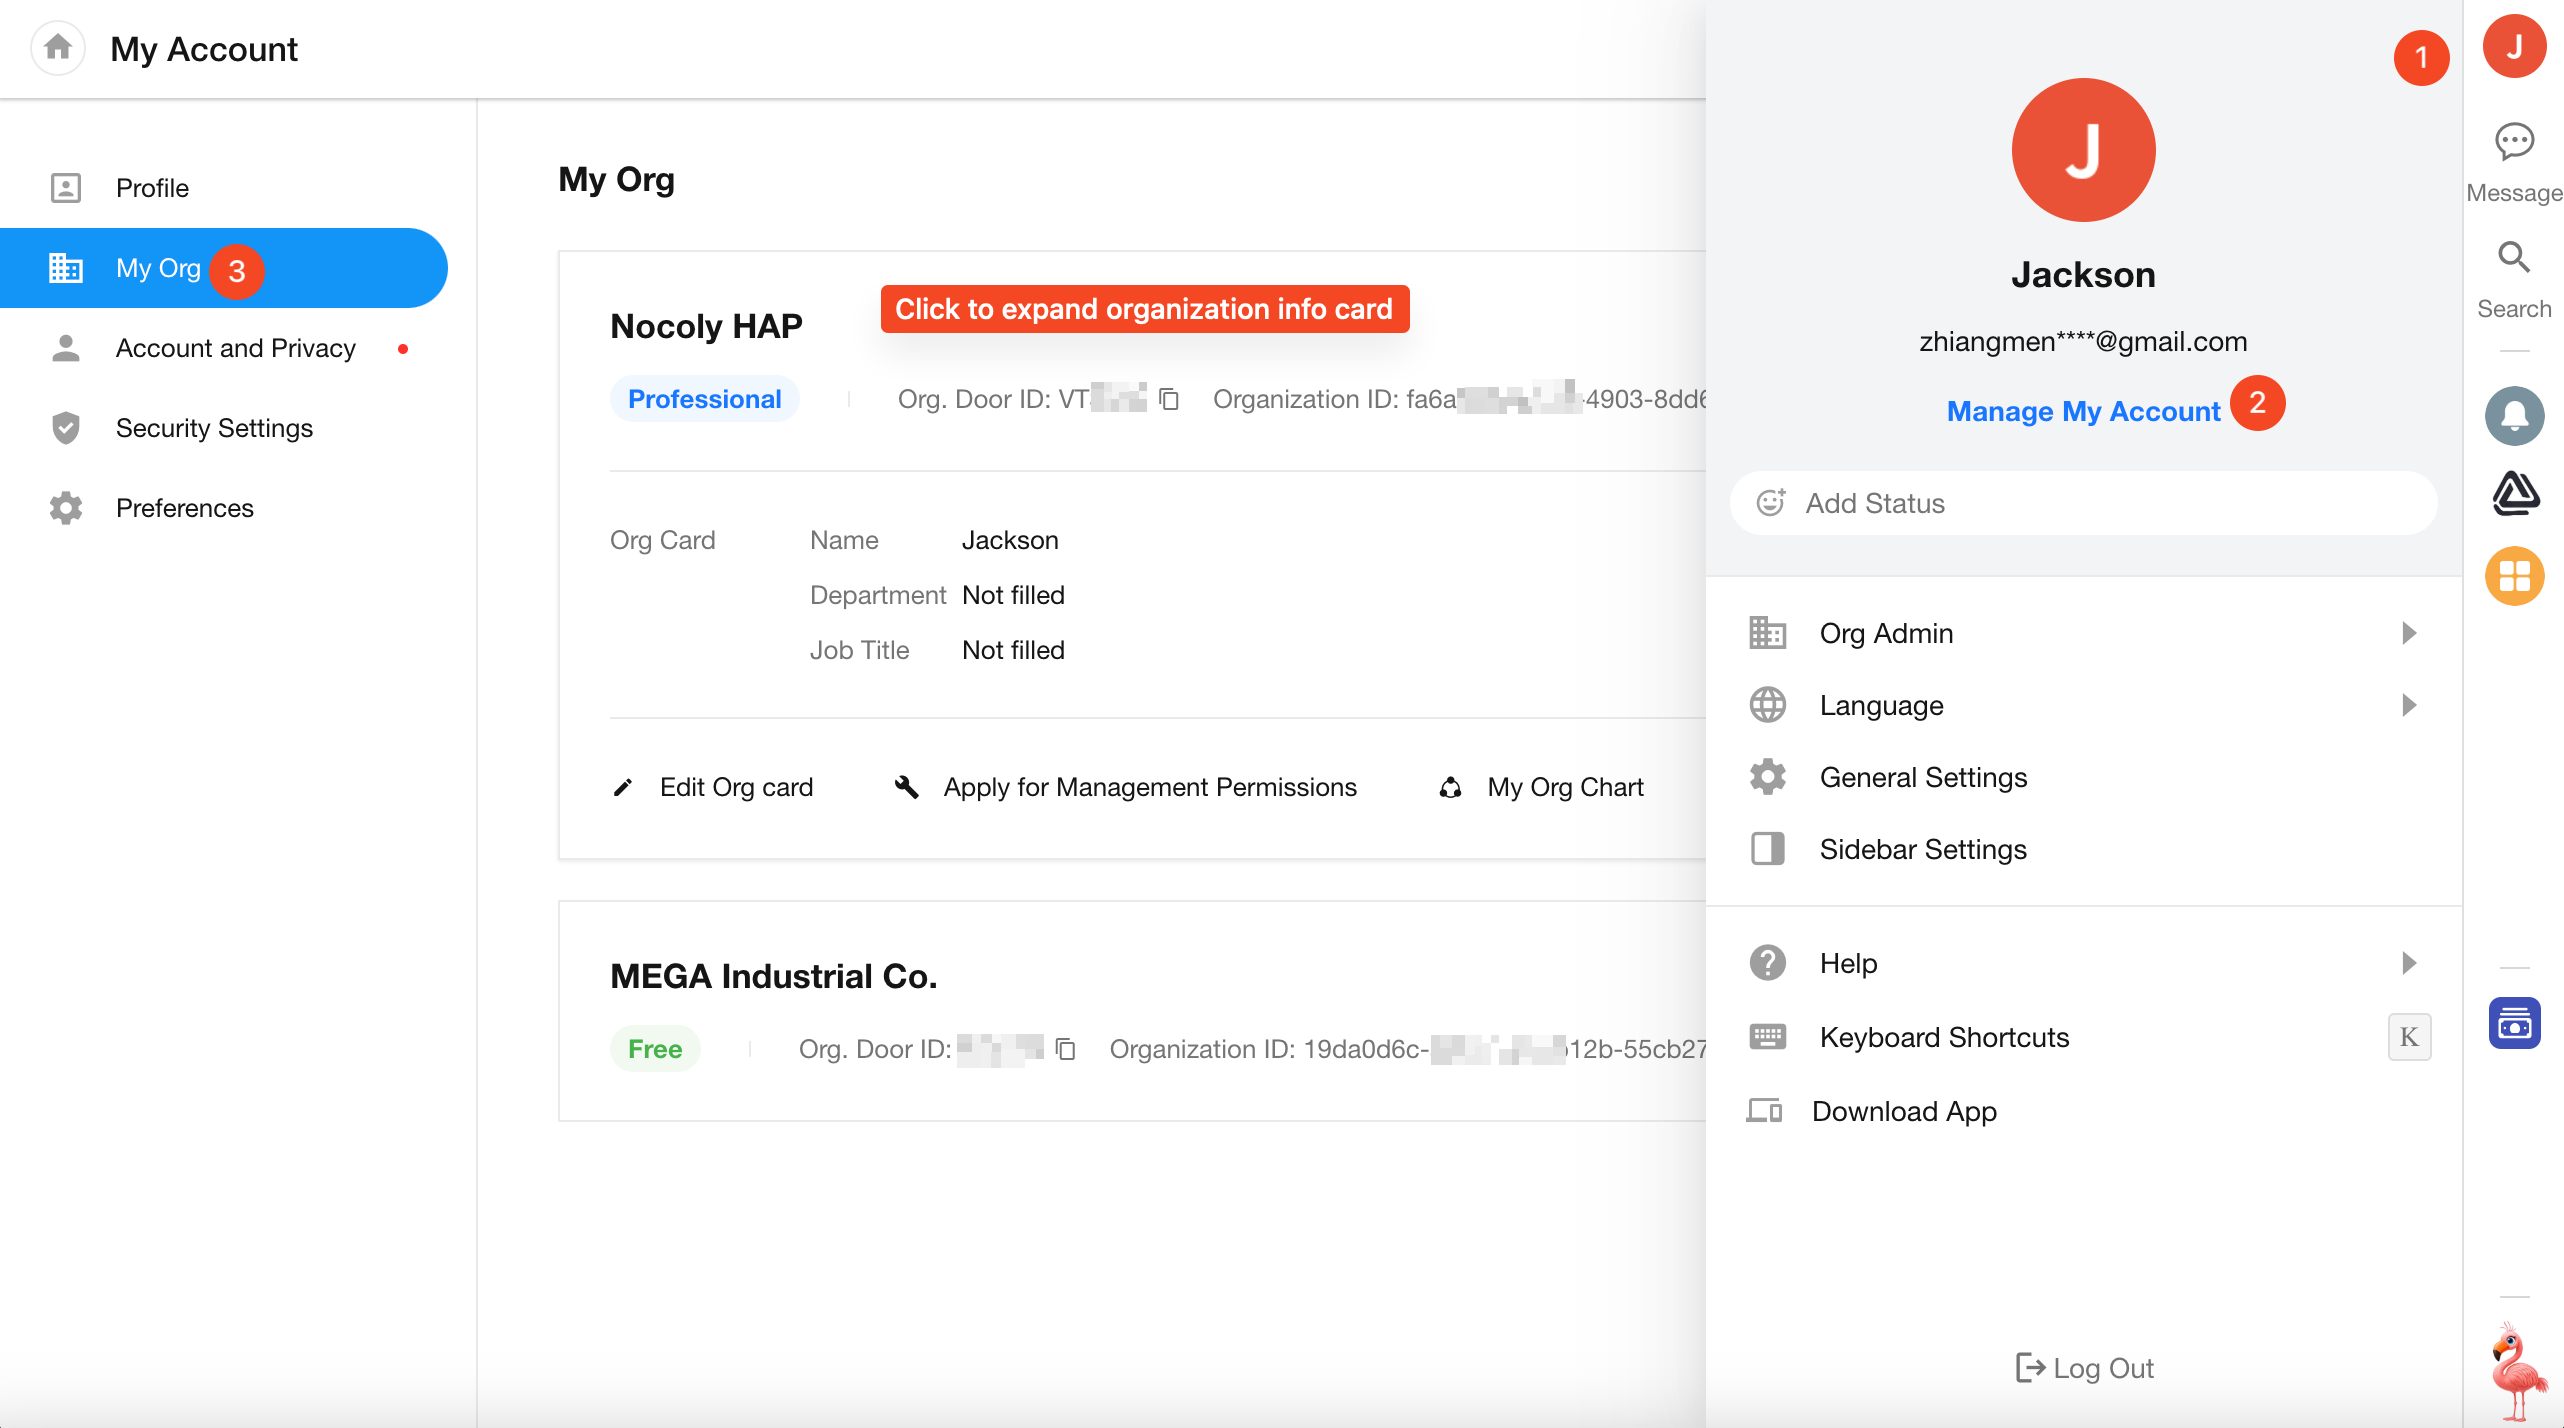Open Sidebar Settings option

[1922, 849]
